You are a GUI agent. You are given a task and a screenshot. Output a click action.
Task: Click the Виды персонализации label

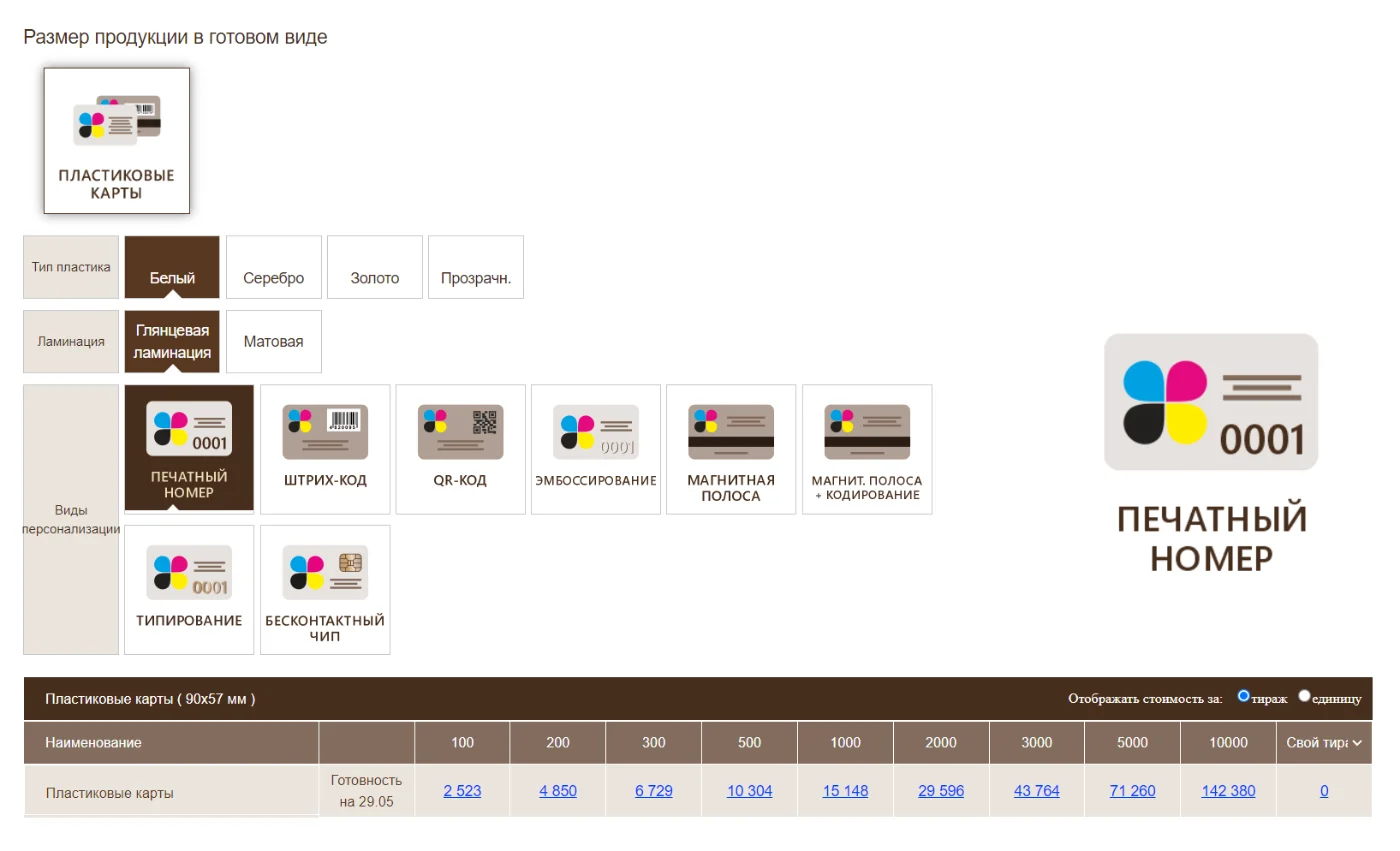pos(71,520)
